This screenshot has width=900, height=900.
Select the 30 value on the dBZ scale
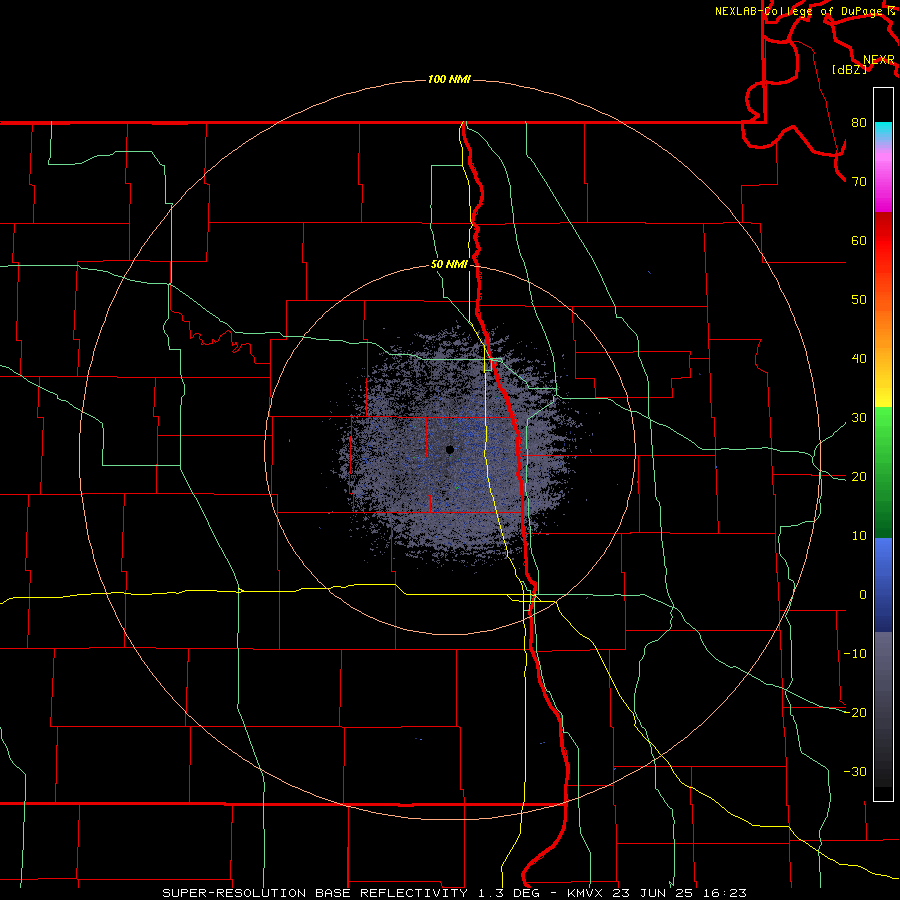(x=859, y=418)
